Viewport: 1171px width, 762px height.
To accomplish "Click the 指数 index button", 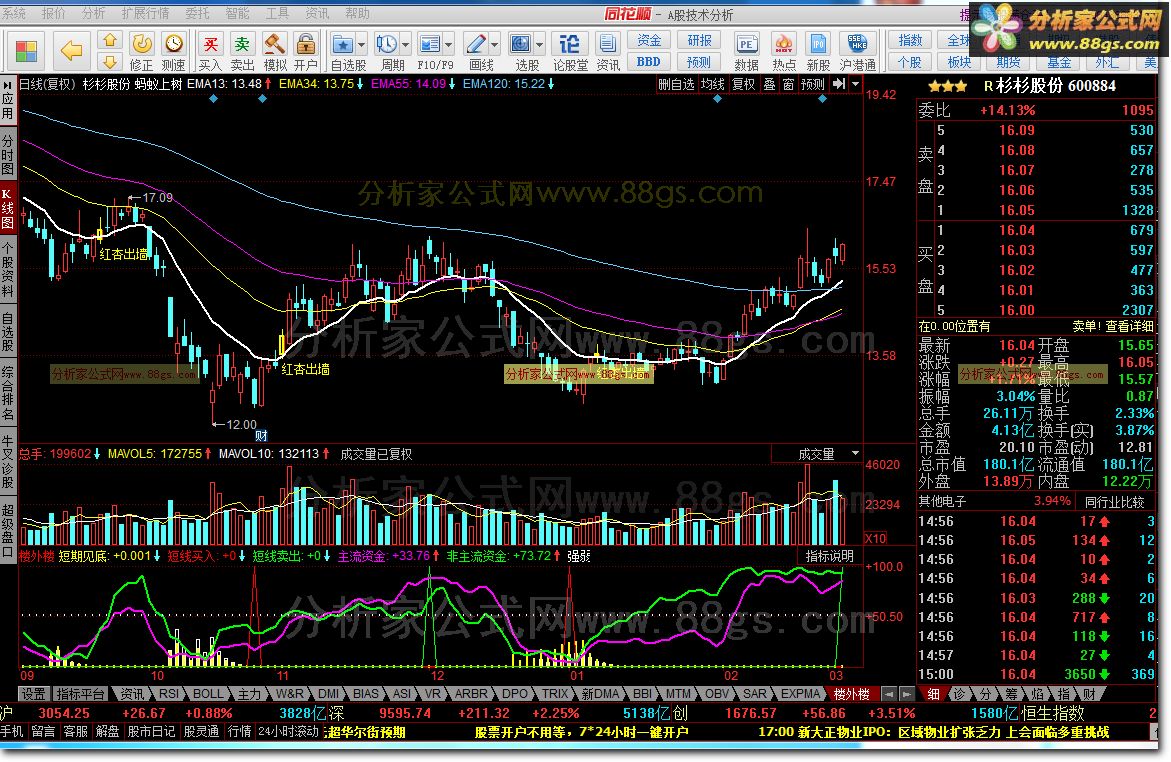I will (x=910, y=40).
